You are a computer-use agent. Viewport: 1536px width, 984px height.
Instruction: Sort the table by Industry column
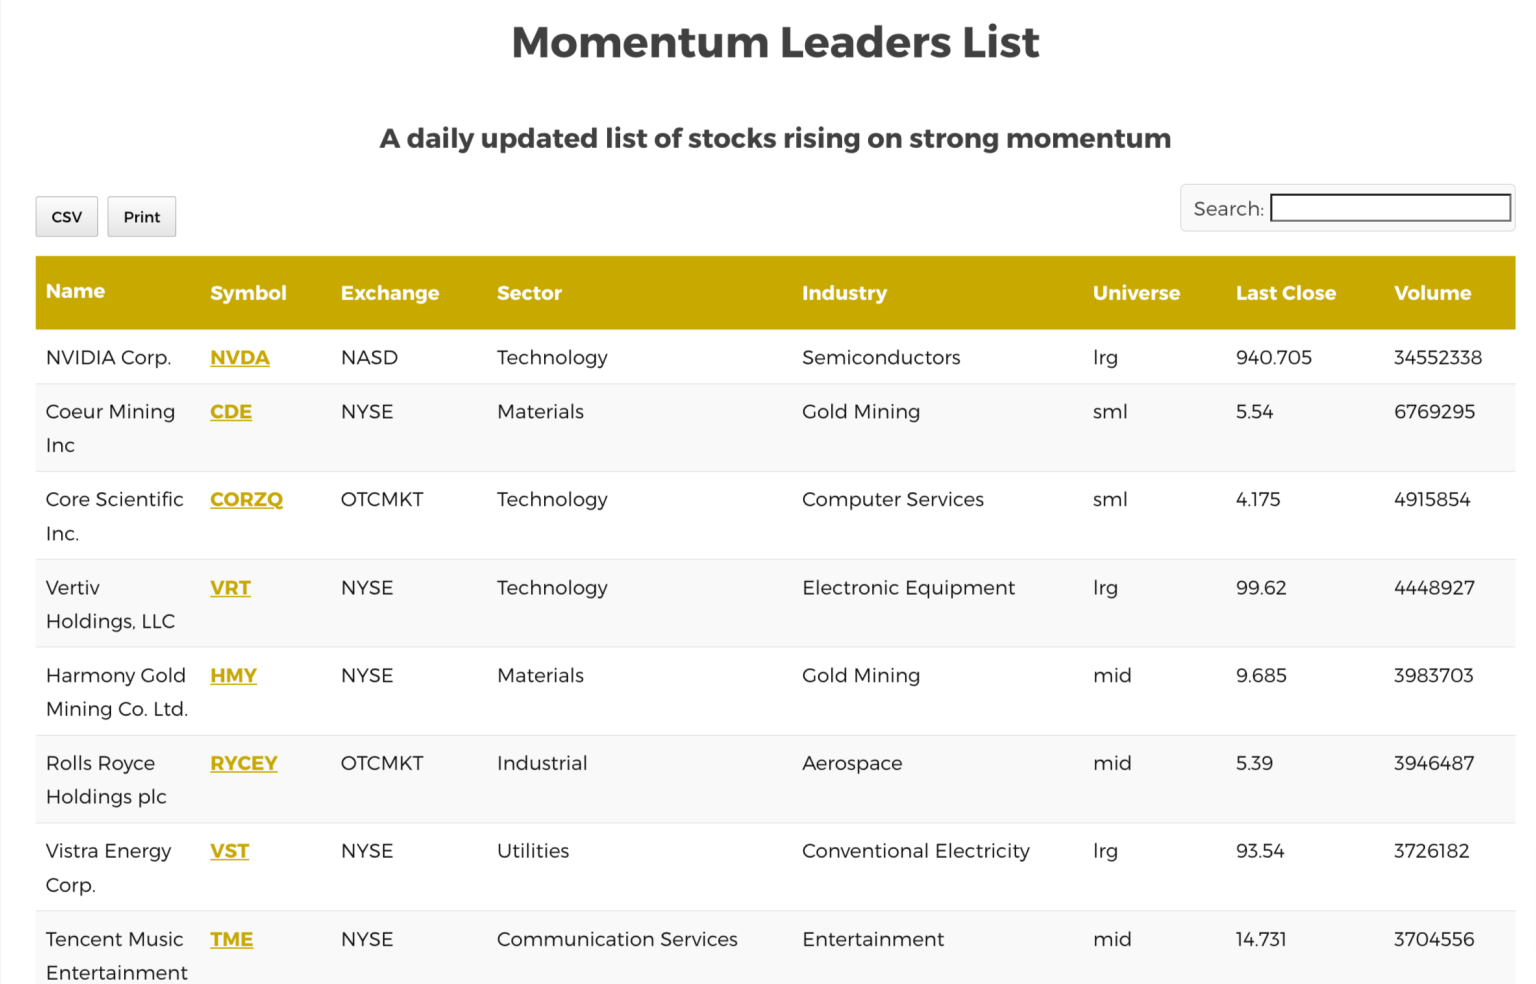[843, 292]
